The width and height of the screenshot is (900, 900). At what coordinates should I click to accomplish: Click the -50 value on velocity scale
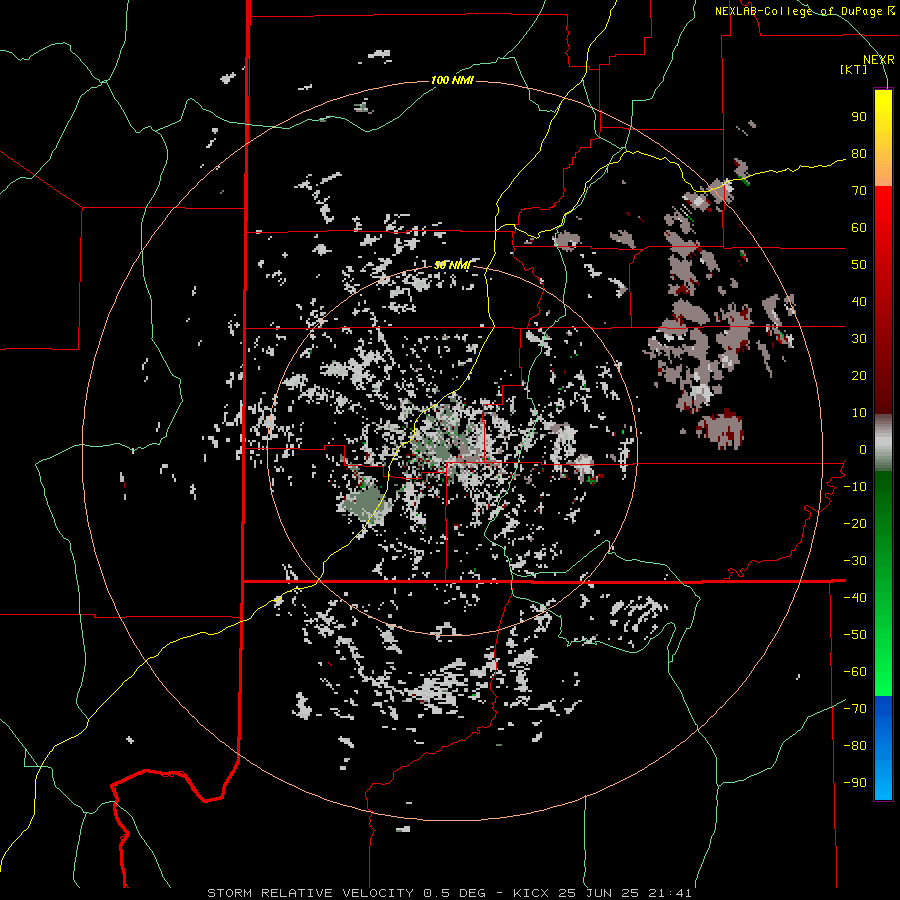(x=855, y=635)
